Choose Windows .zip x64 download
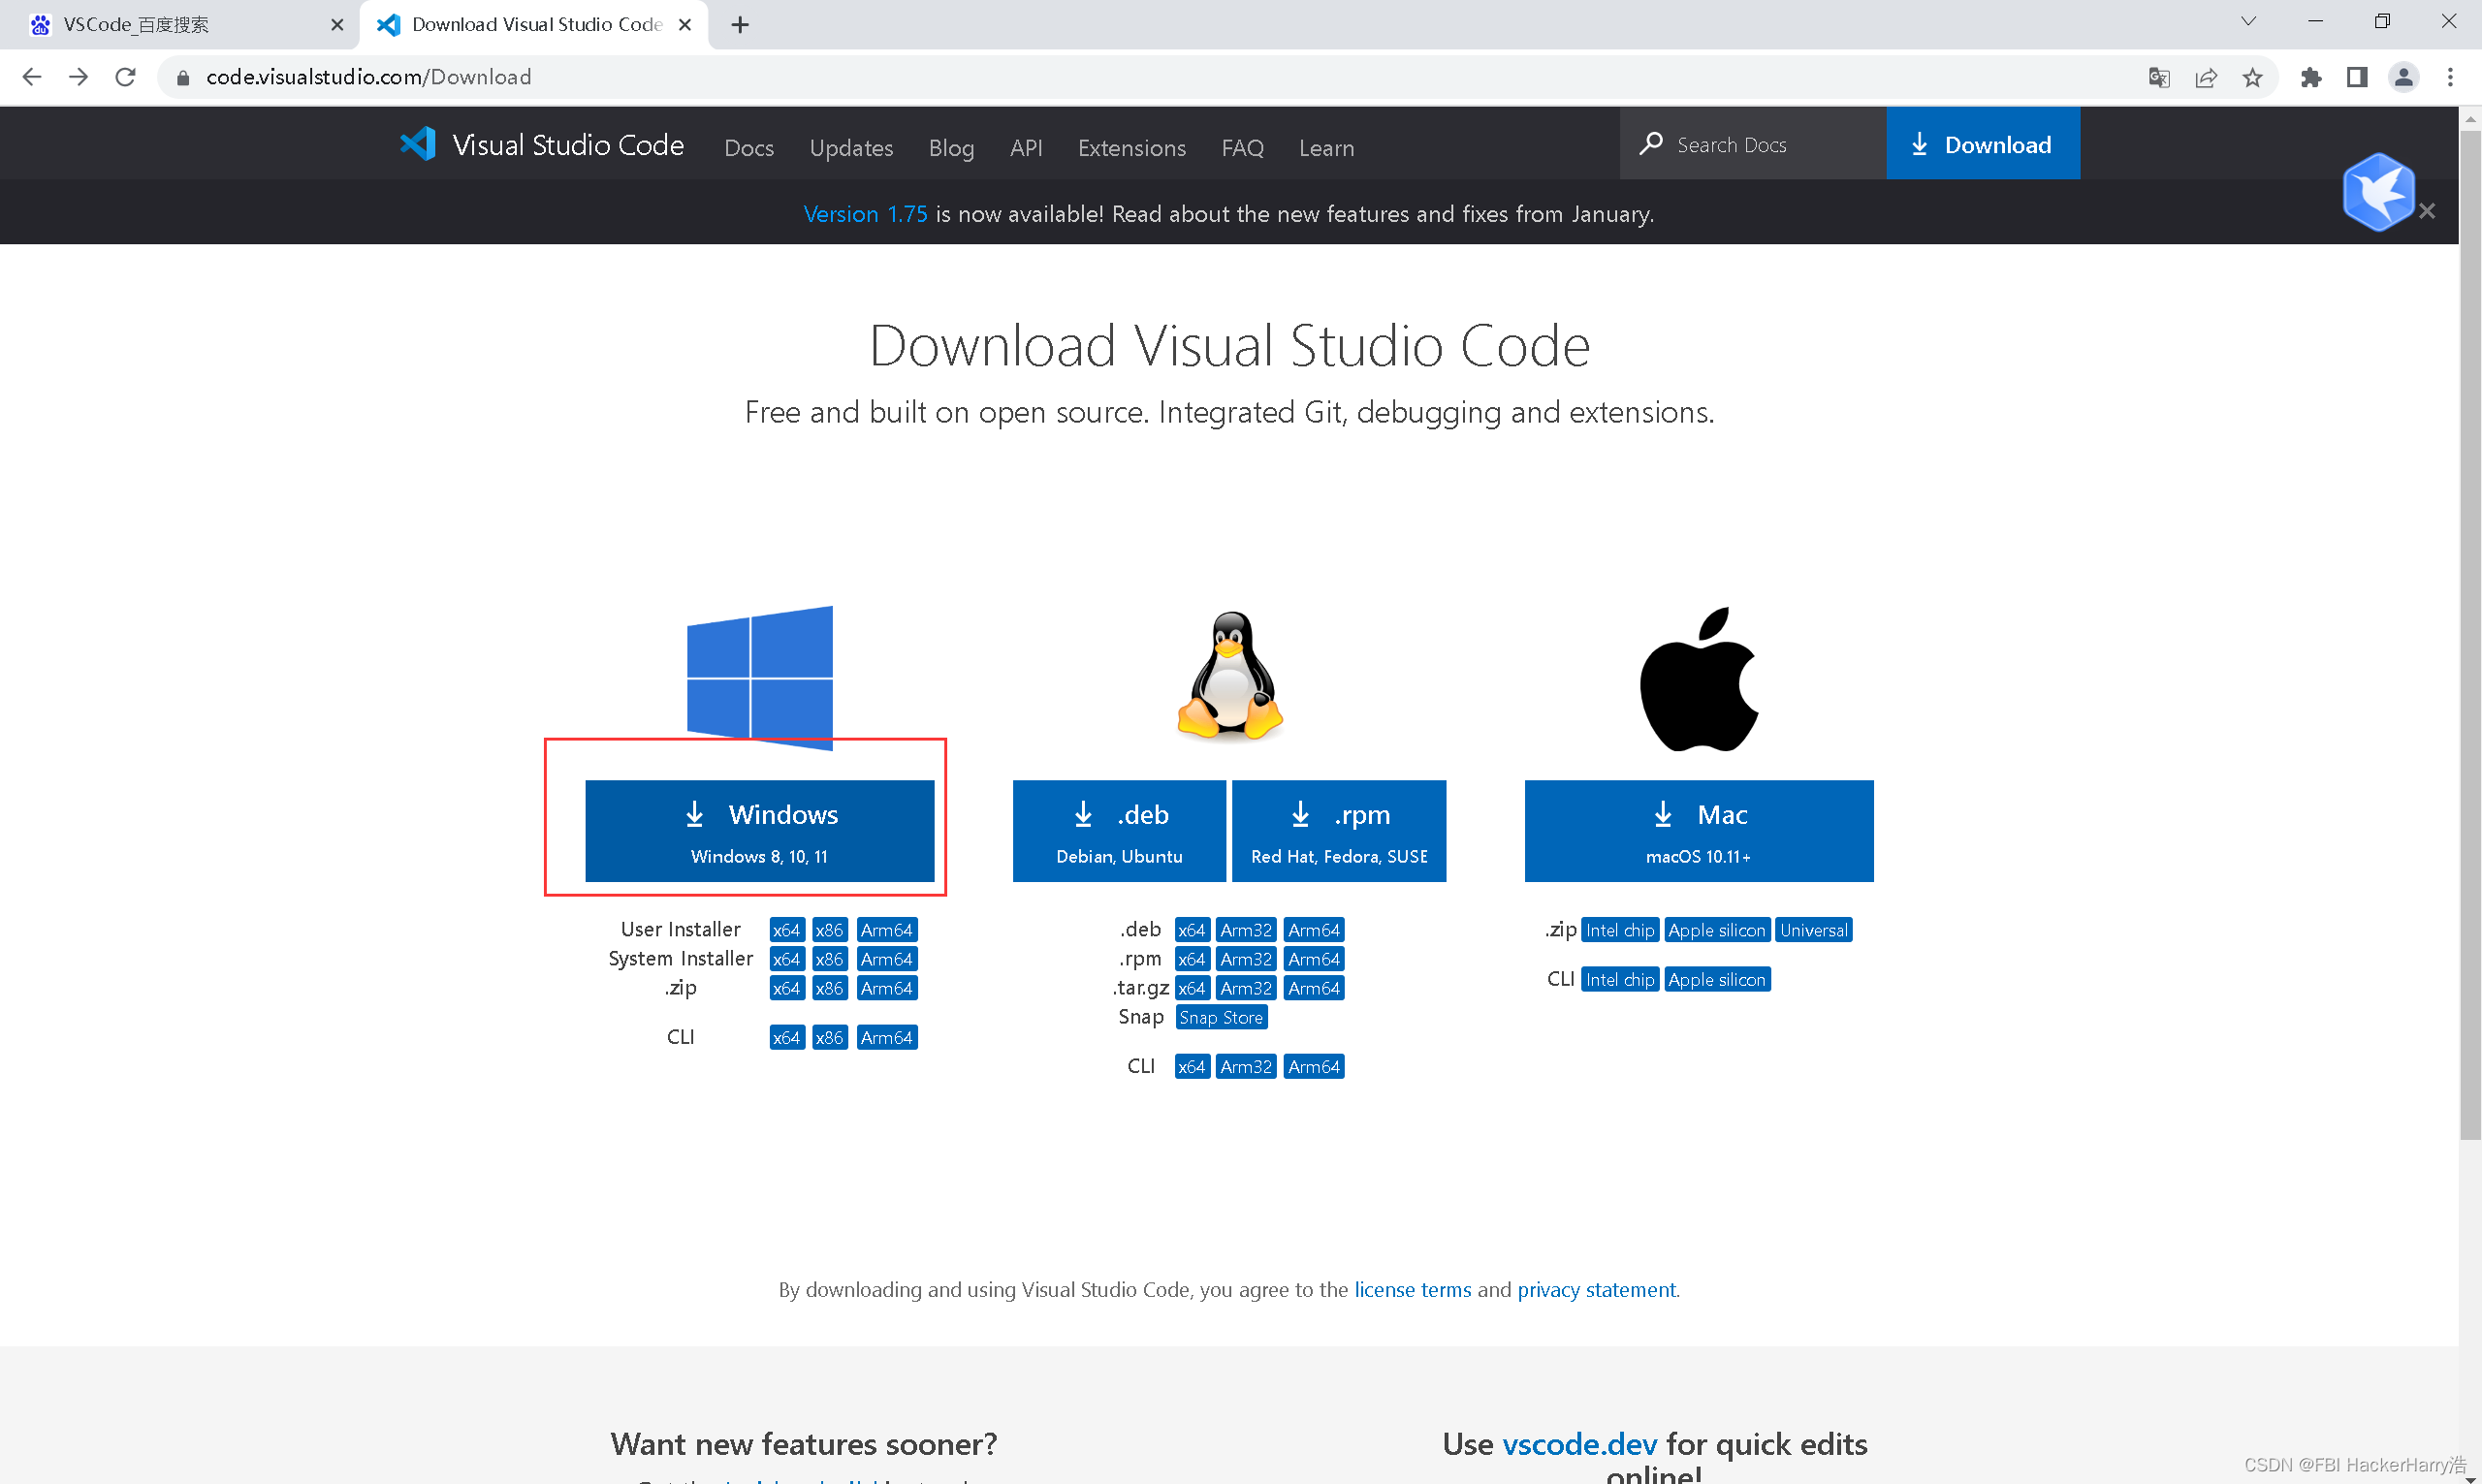 pos(786,988)
